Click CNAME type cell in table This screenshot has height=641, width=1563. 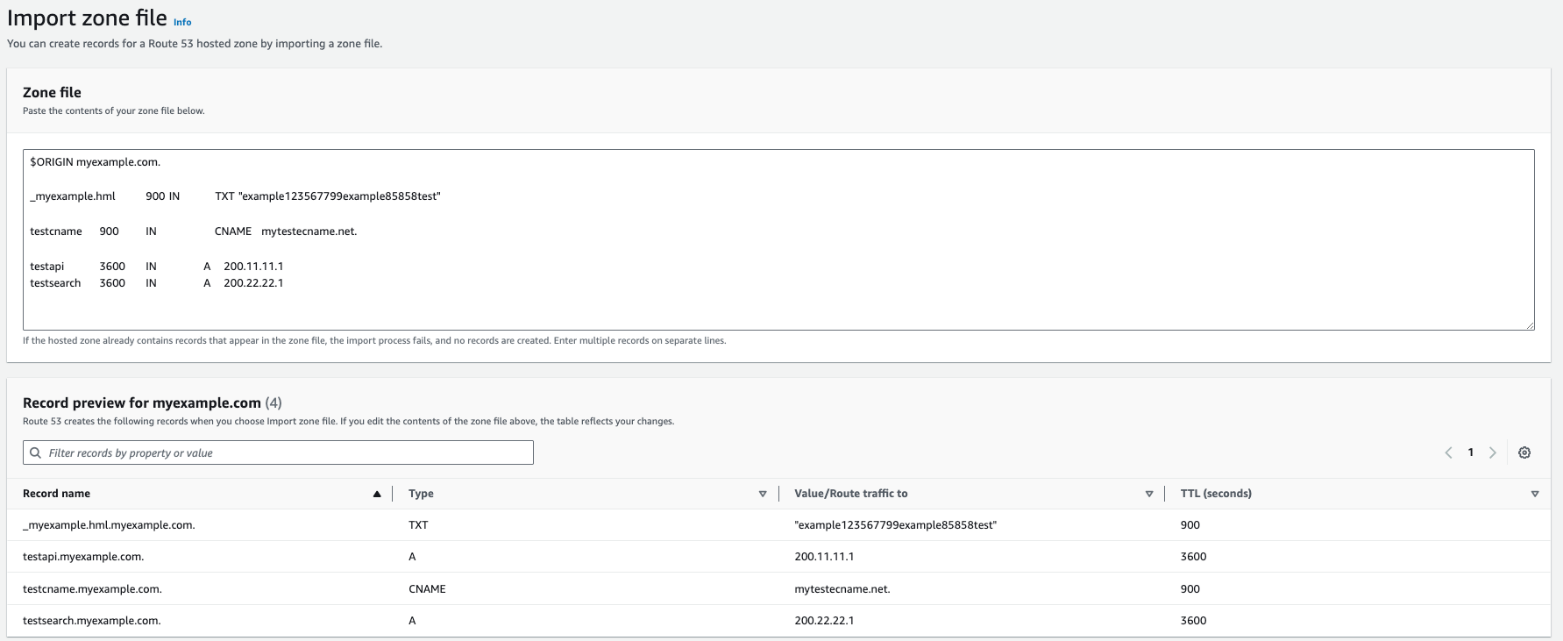pyautogui.click(x=427, y=589)
